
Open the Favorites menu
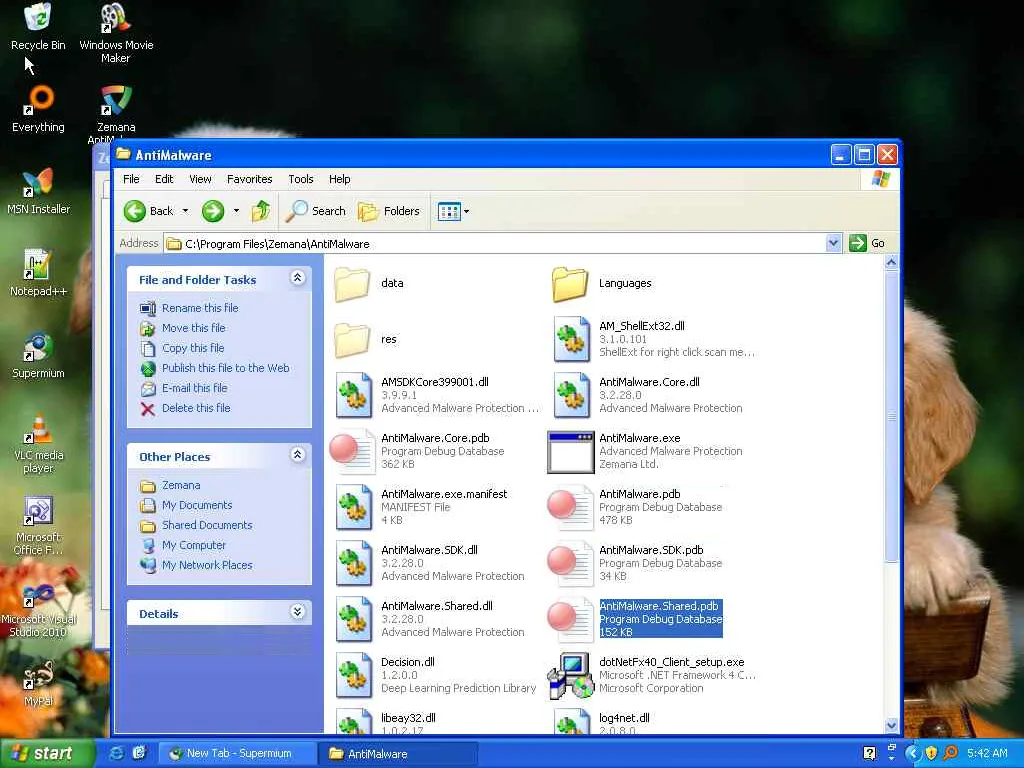pos(249,179)
